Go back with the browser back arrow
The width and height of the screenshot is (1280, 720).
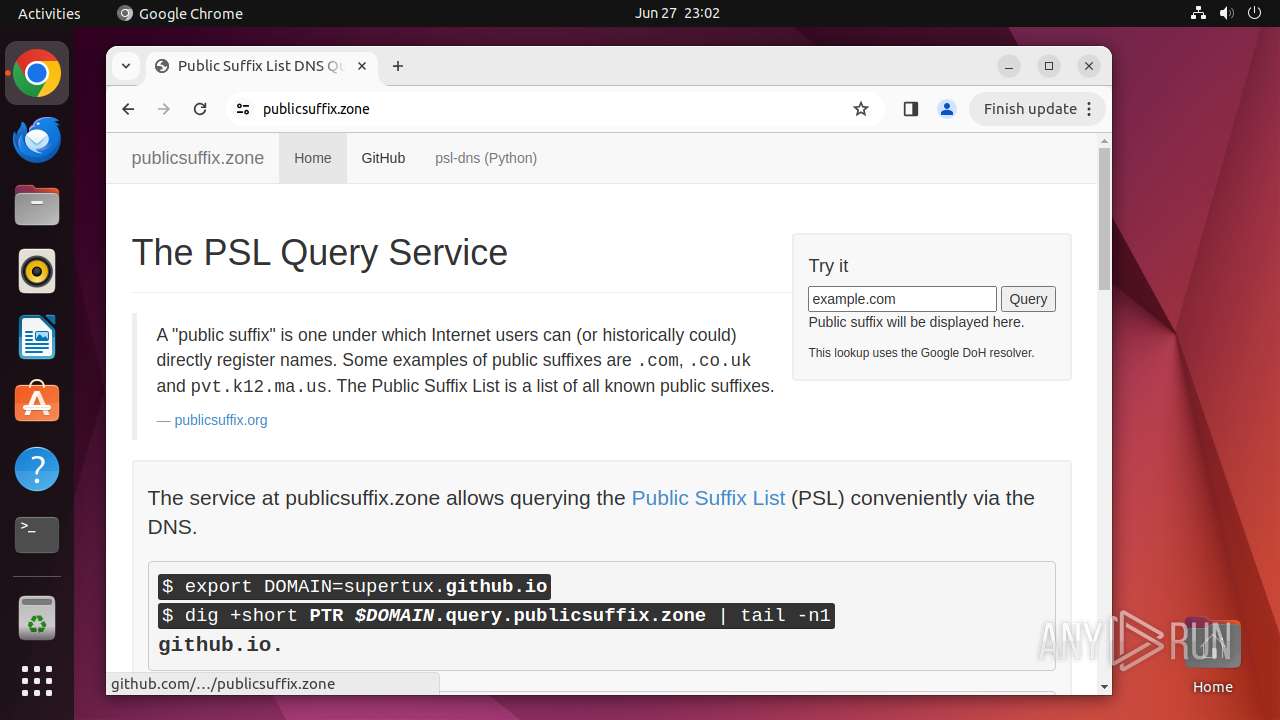point(128,109)
